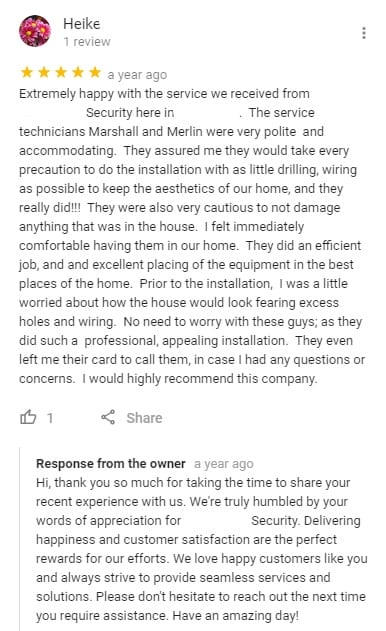Click the thumbs-up like icon
The height and width of the screenshot is (631, 386).
coord(28,417)
